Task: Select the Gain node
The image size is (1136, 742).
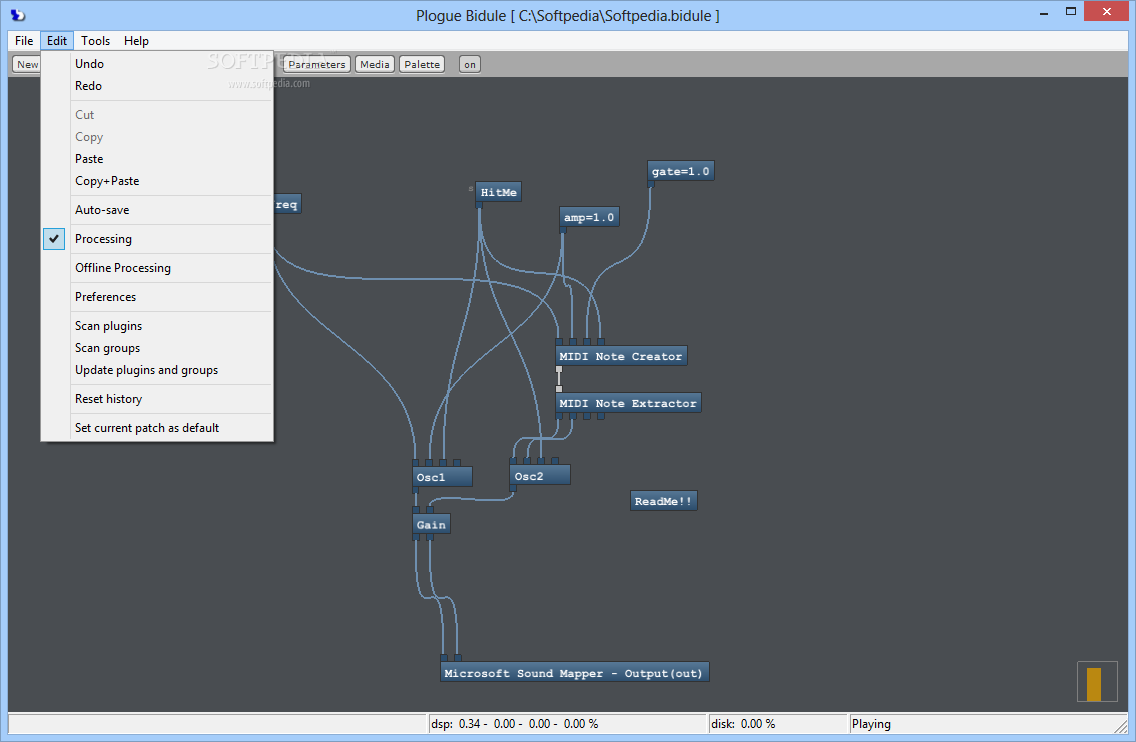Action: pyautogui.click(x=431, y=525)
